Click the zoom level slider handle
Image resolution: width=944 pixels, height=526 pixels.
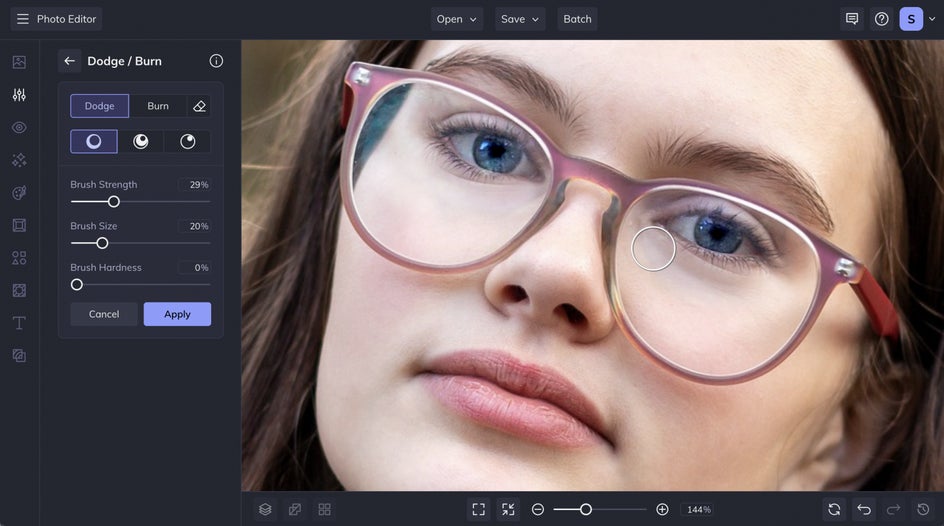coord(586,510)
